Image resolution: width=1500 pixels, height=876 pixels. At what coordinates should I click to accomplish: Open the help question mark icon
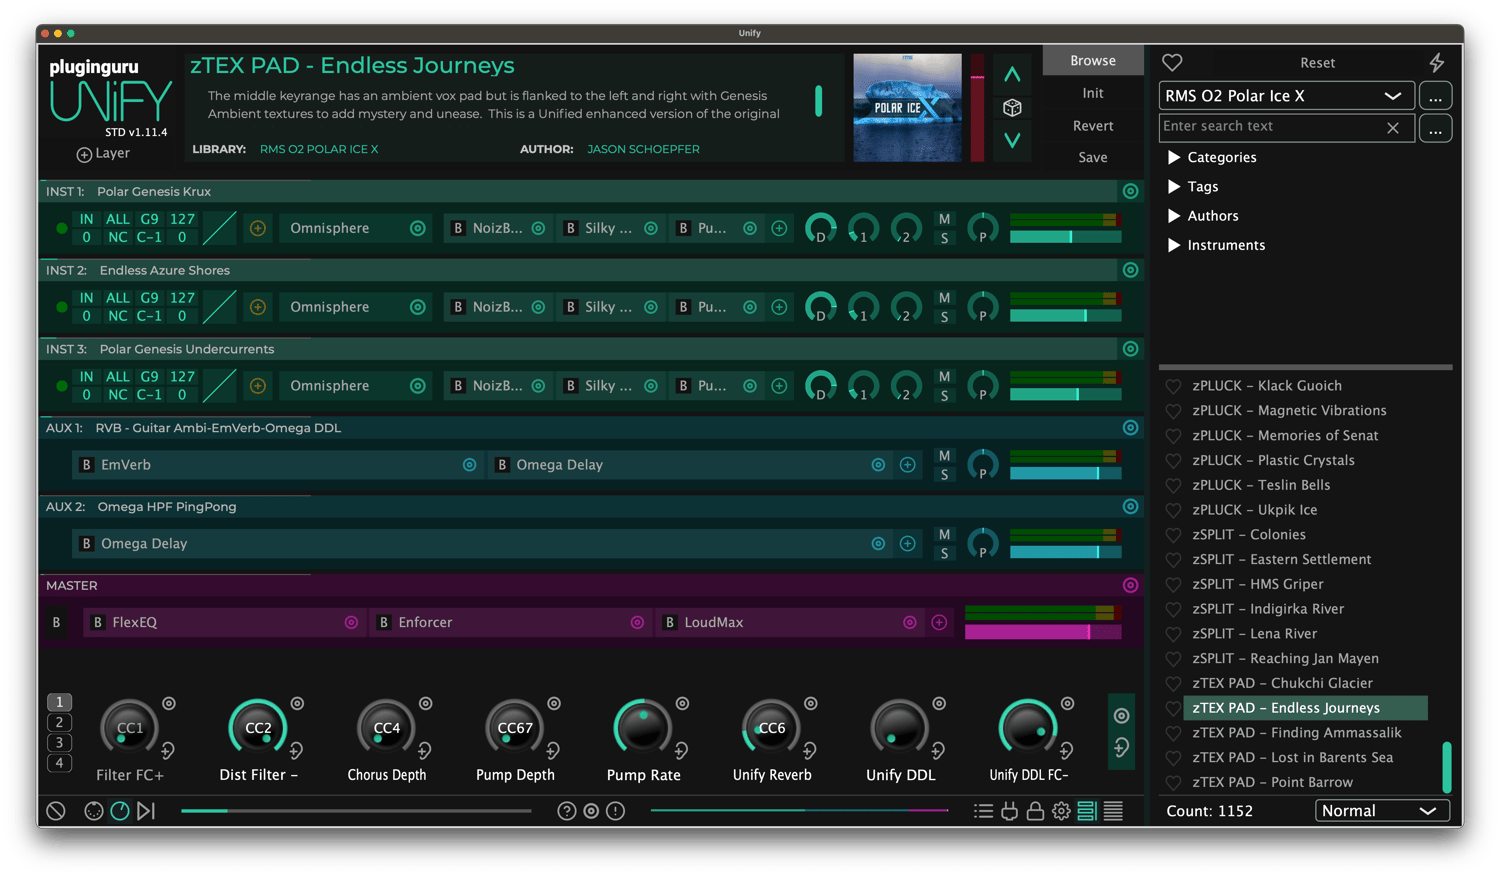(x=567, y=811)
